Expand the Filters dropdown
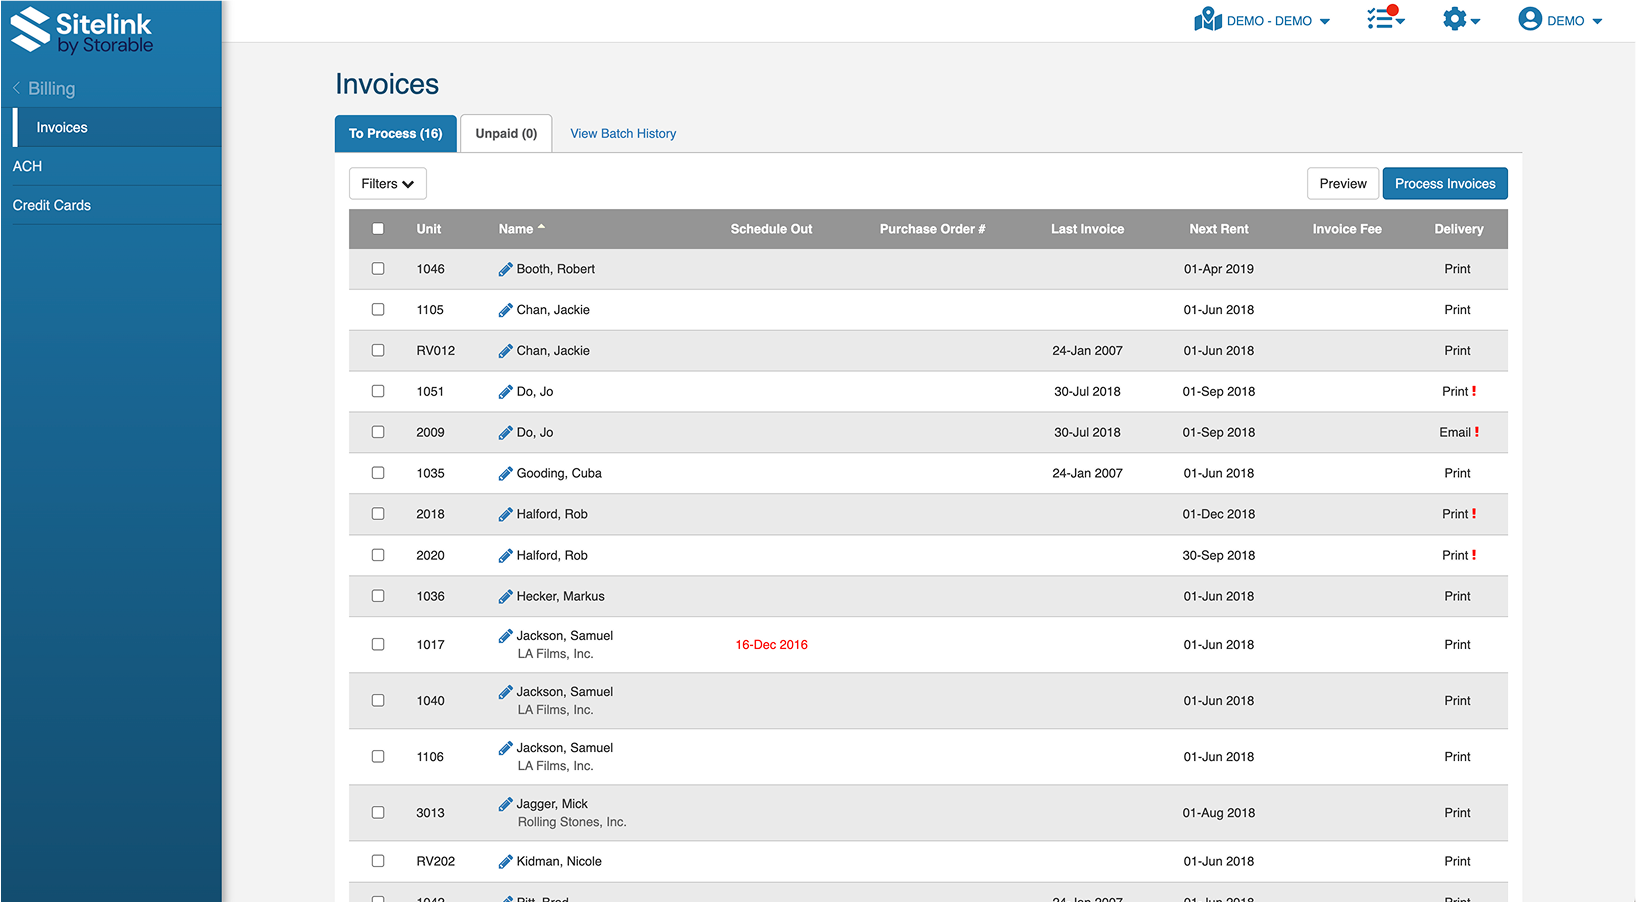 tap(387, 184)
